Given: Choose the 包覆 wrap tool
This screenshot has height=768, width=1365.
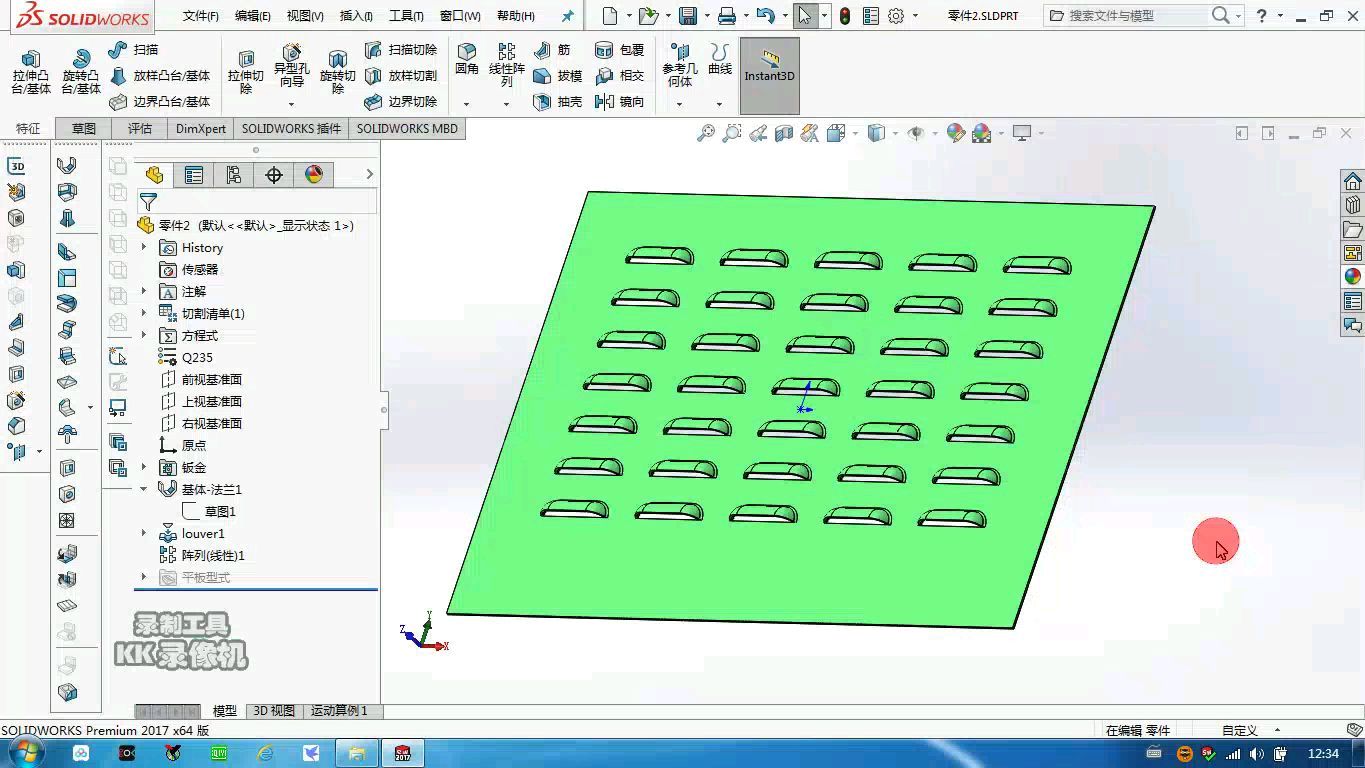Looking at the screenshot, I should (x=619, y=49).
